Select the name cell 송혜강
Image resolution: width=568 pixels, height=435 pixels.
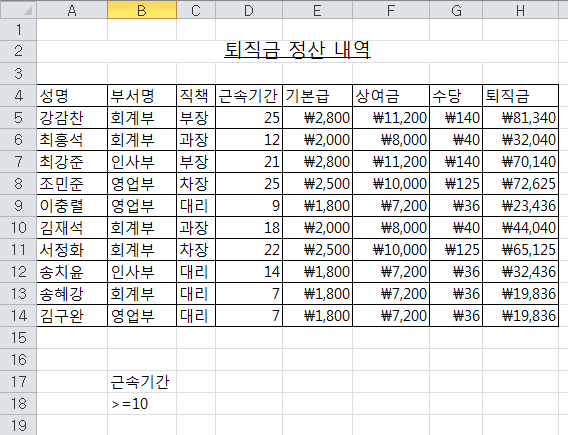pos(72,294)
